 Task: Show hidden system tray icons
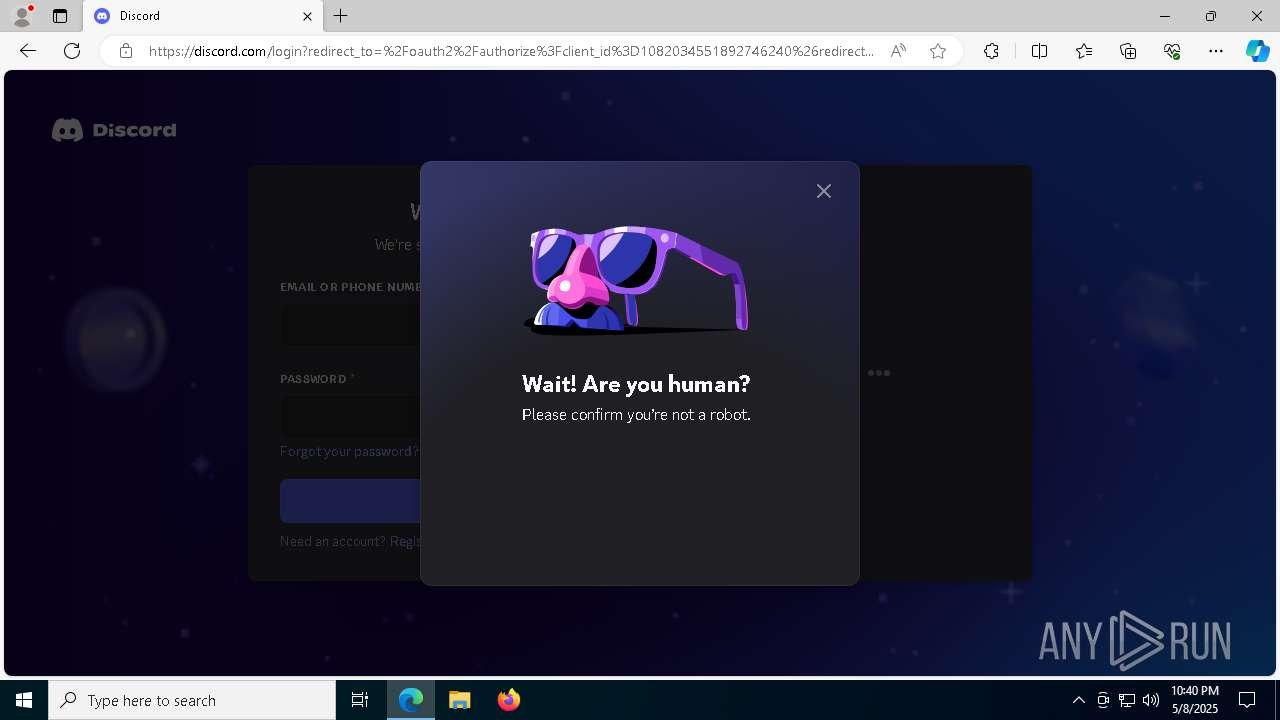[1078, 700]
